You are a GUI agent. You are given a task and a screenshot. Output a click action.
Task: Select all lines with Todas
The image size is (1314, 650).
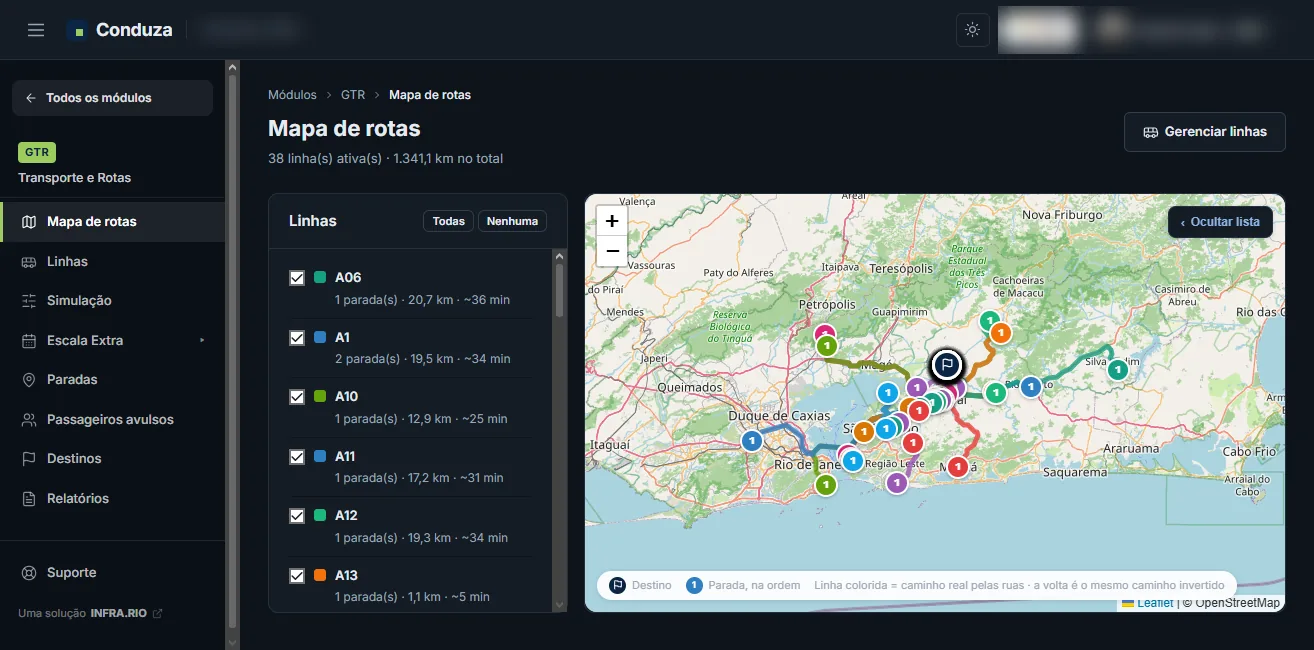pyautogui.click(x=449, y=221)
